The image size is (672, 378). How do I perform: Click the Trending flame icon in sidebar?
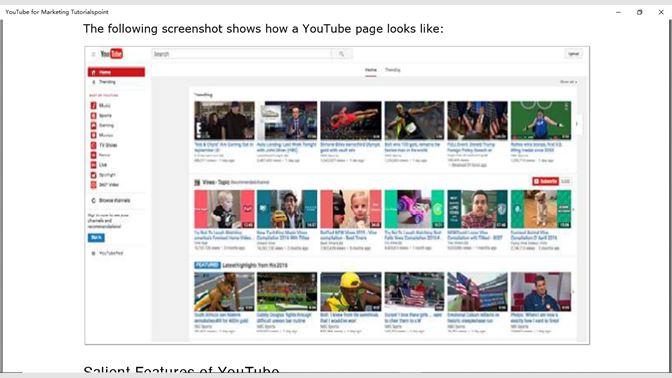coord(94,82)
